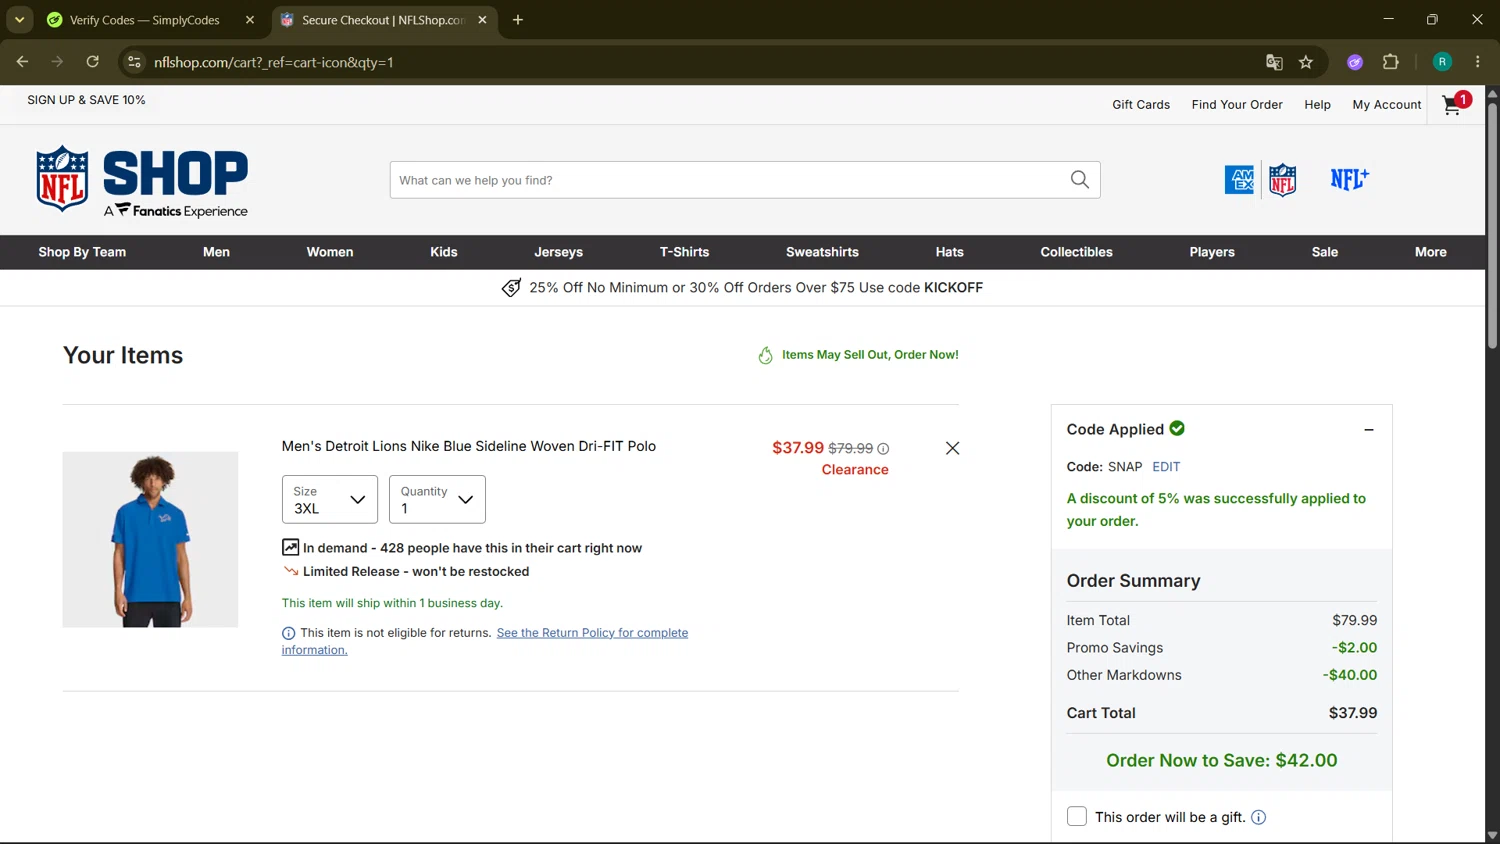This screenshot has width=1500, height=844.
Task: Bookmark this page with the star icon
Action: click(x=1306, y=62)
